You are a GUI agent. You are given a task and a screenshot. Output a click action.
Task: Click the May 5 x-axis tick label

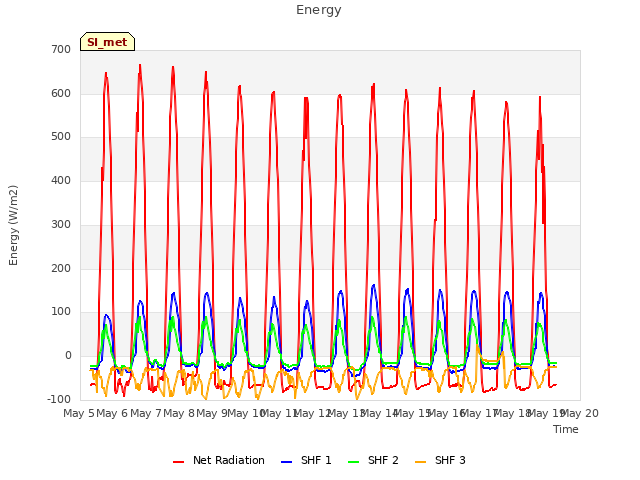tap(79, 413)
